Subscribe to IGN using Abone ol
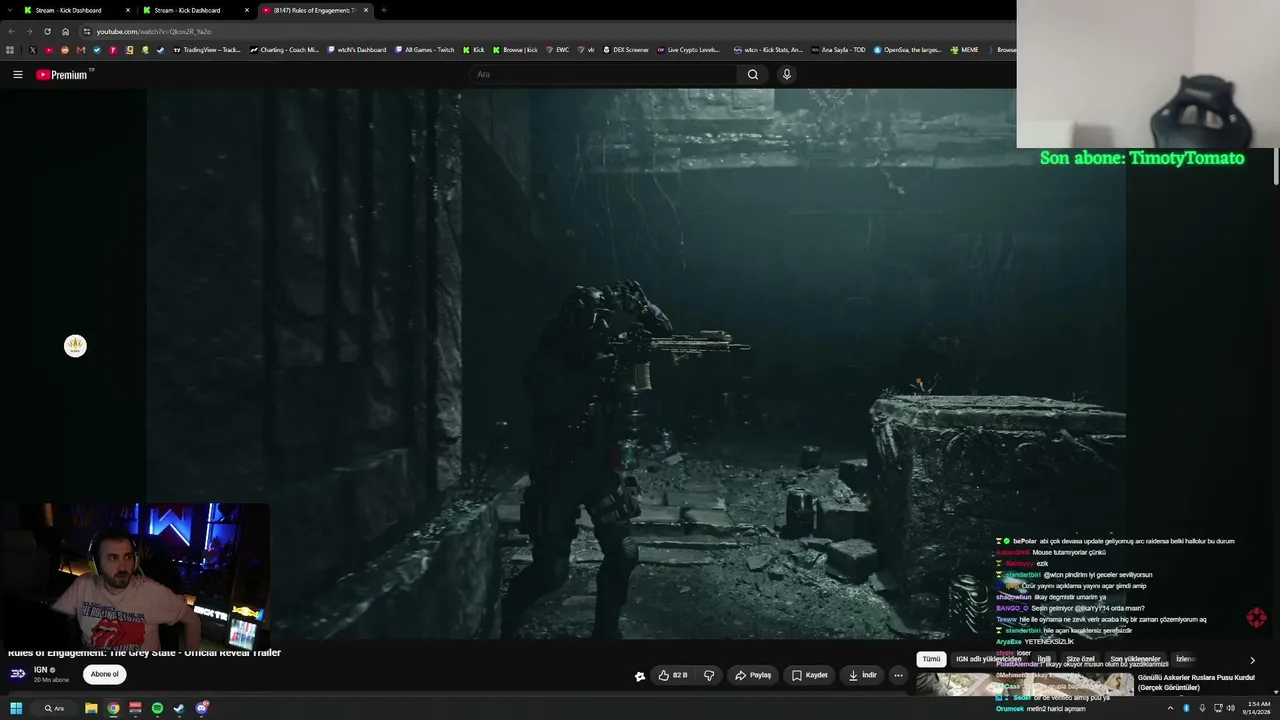The image size is (1280, 720). [x=105, y=674]
